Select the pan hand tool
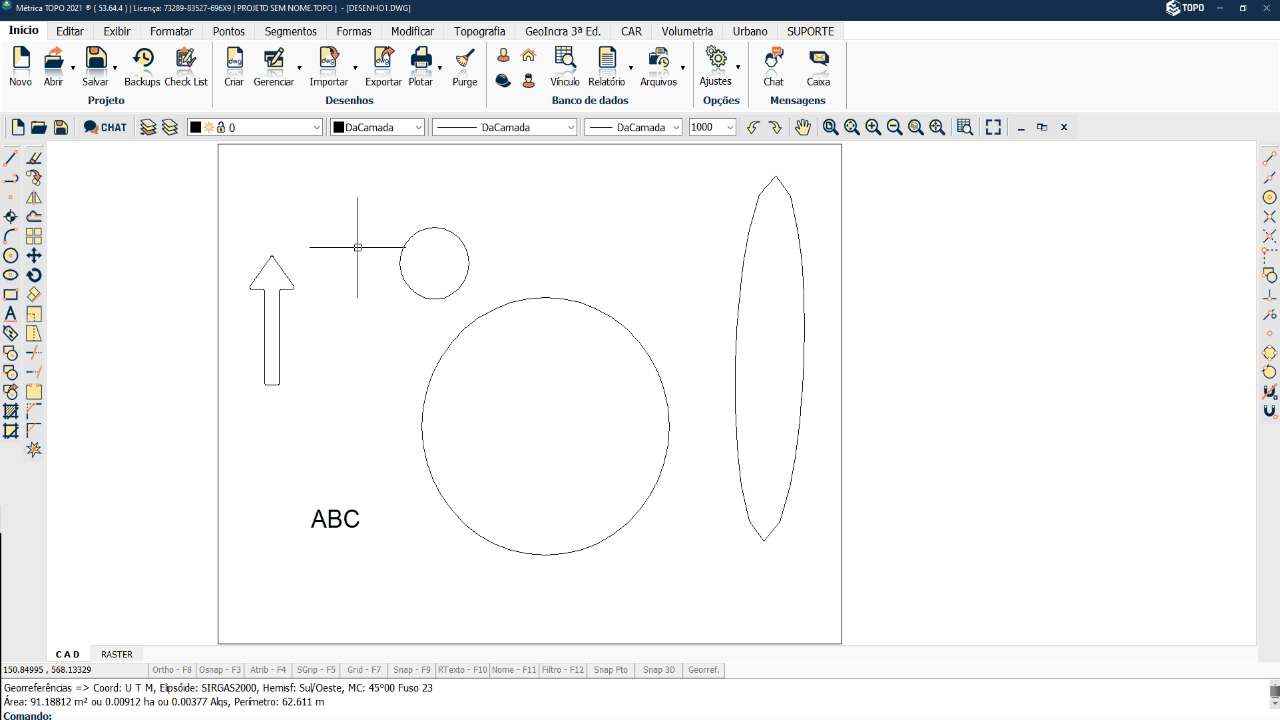This screenshot has height=720, width=1280. point(803,127)
